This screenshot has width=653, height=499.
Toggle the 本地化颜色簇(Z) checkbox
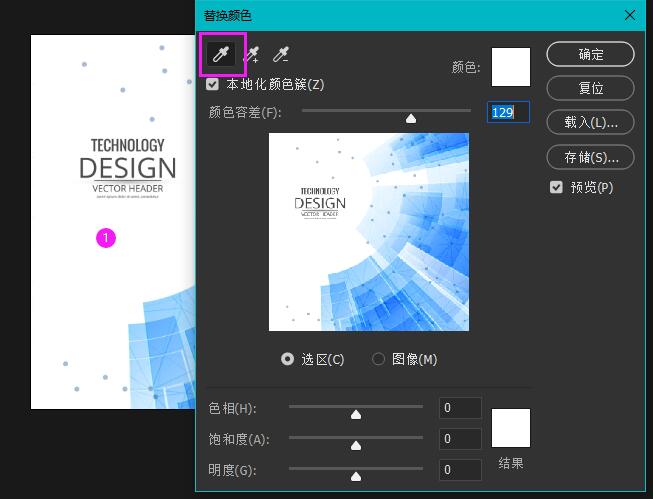212,85
